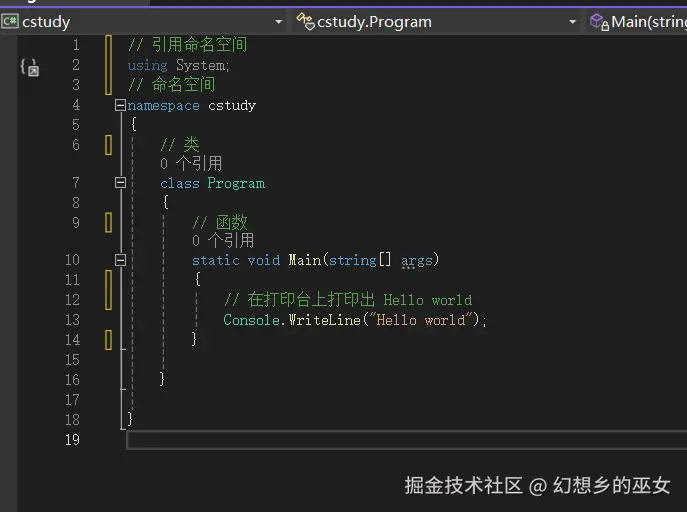Click line number 4 in the gutter

[x=76, y=105]
